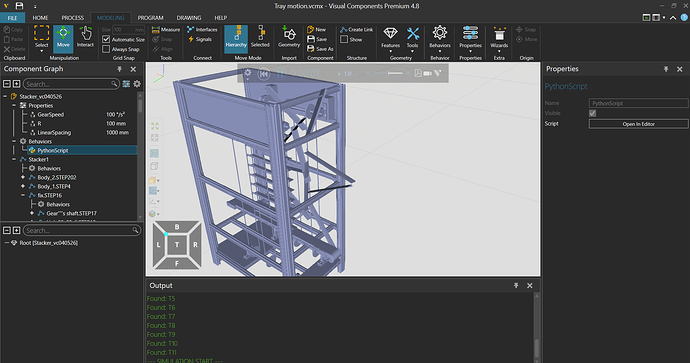The height and width of the screenshot is (363, 690).
Task: Click the simulation reset button
Action: [264, 73]
